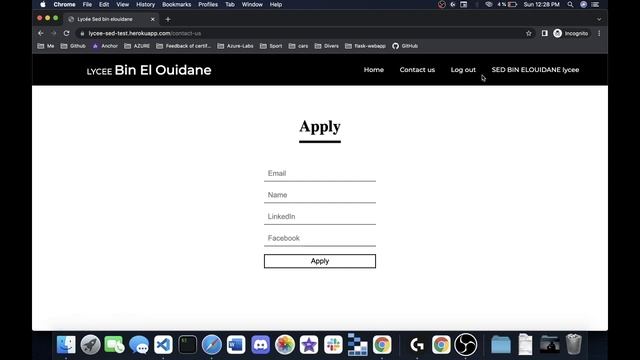Open Photos from the dock
The width and height of the screenshot is (640, 360).
[x=284, y=344]
